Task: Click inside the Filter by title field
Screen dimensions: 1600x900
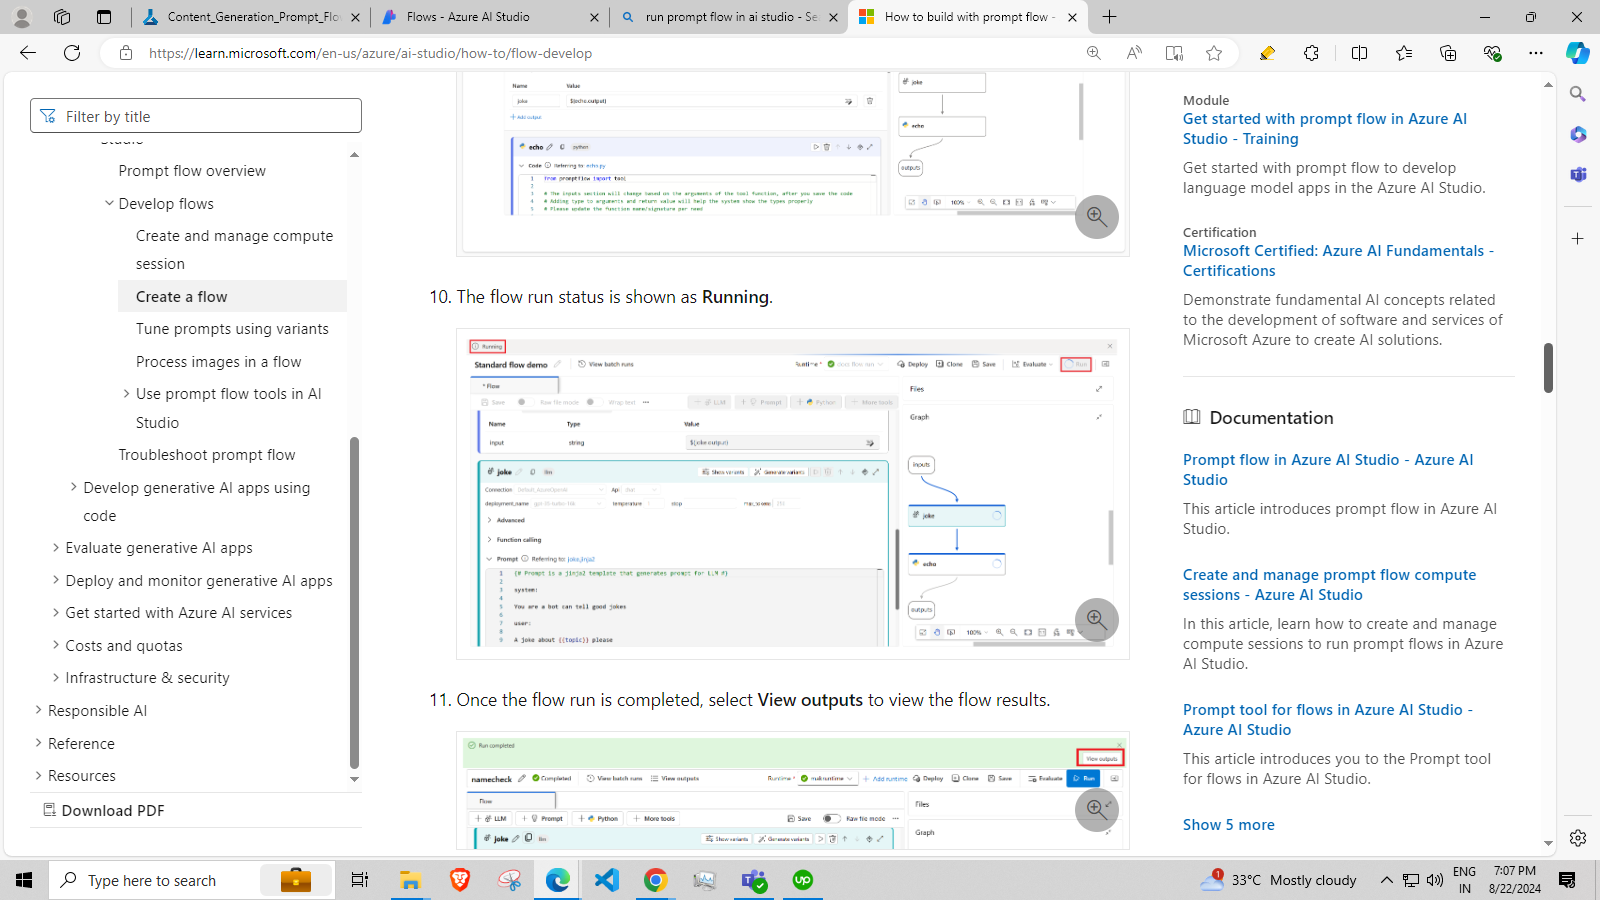Action: pyautogui.click(x=196, y=115)
